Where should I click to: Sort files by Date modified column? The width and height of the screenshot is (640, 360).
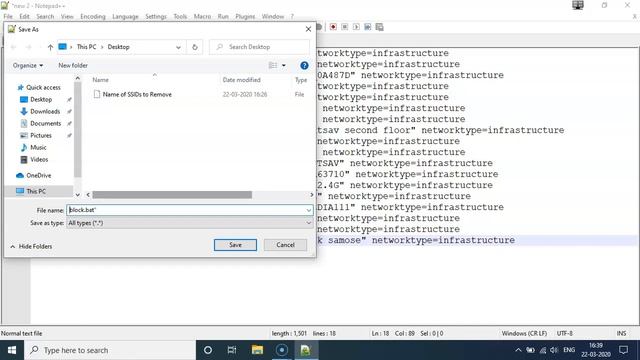(x=242, y=80)
